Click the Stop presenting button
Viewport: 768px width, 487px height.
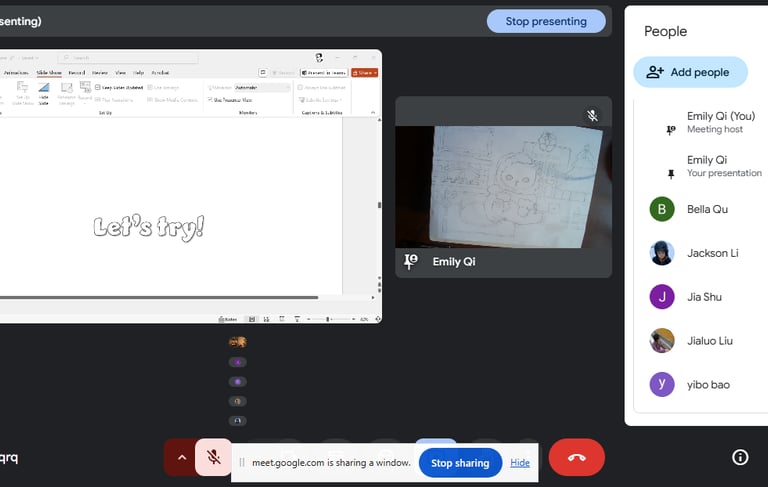tap(546, 22)
